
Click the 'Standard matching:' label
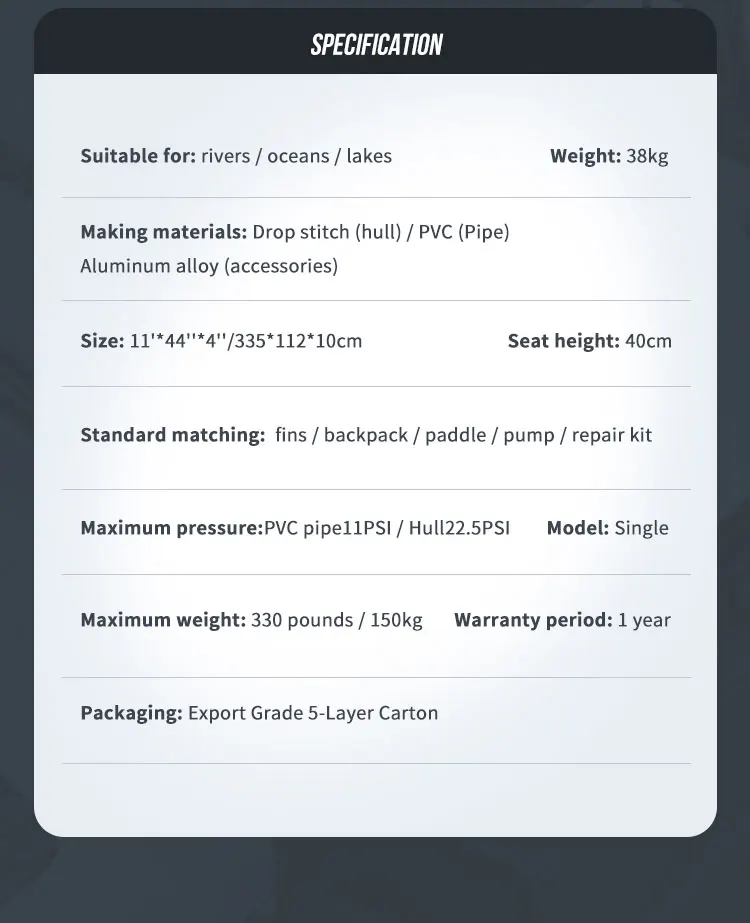click(172, 435)
